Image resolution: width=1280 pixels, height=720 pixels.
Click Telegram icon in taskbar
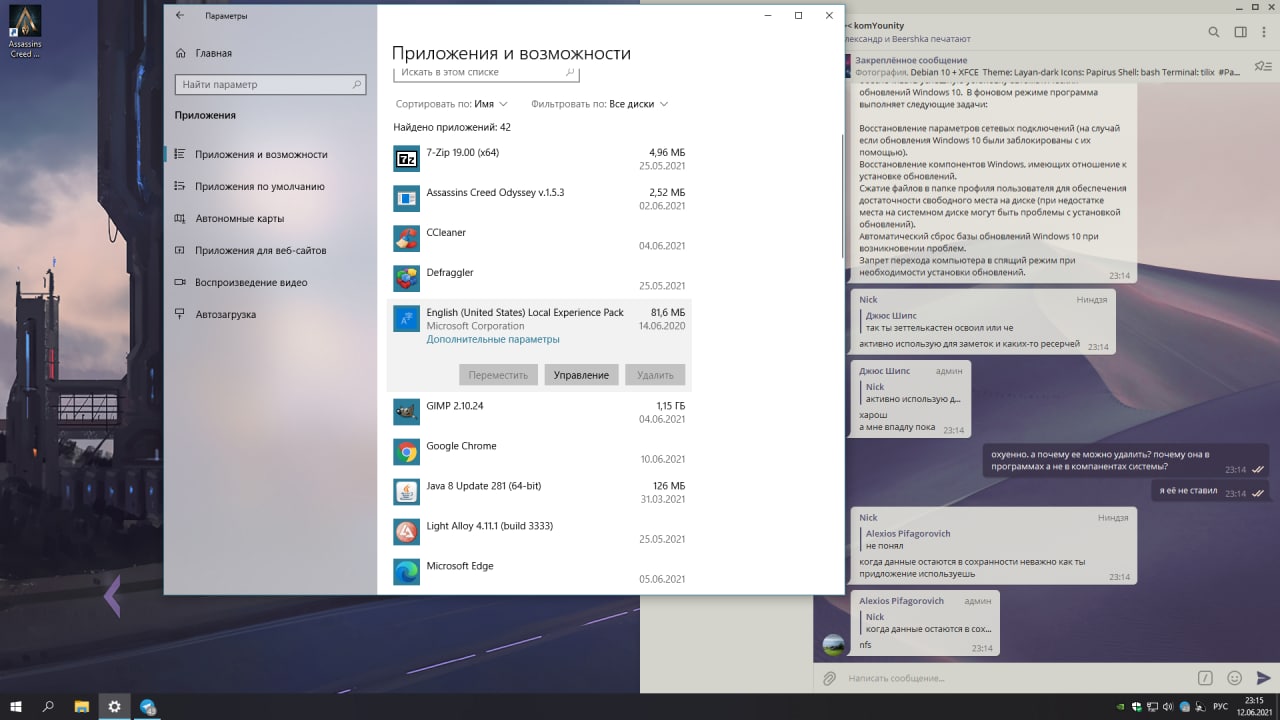(x=148, y=707)
